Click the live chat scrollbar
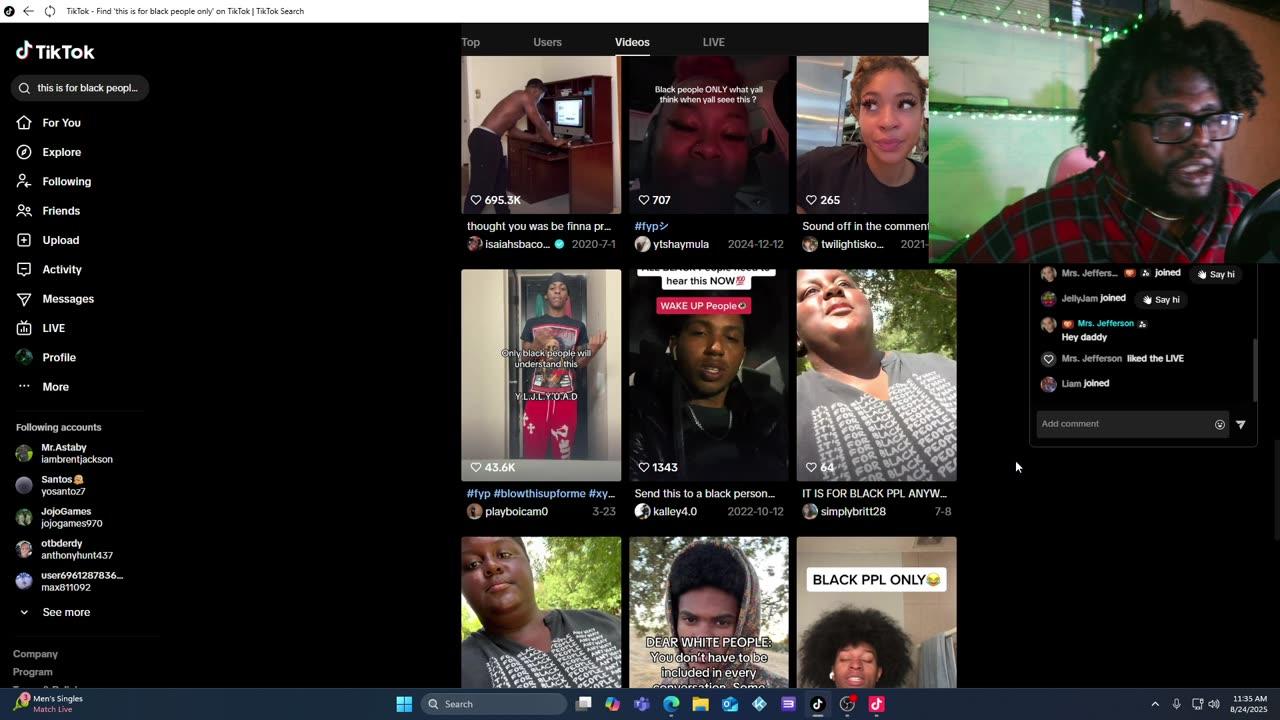 (x=1255, y=370)
